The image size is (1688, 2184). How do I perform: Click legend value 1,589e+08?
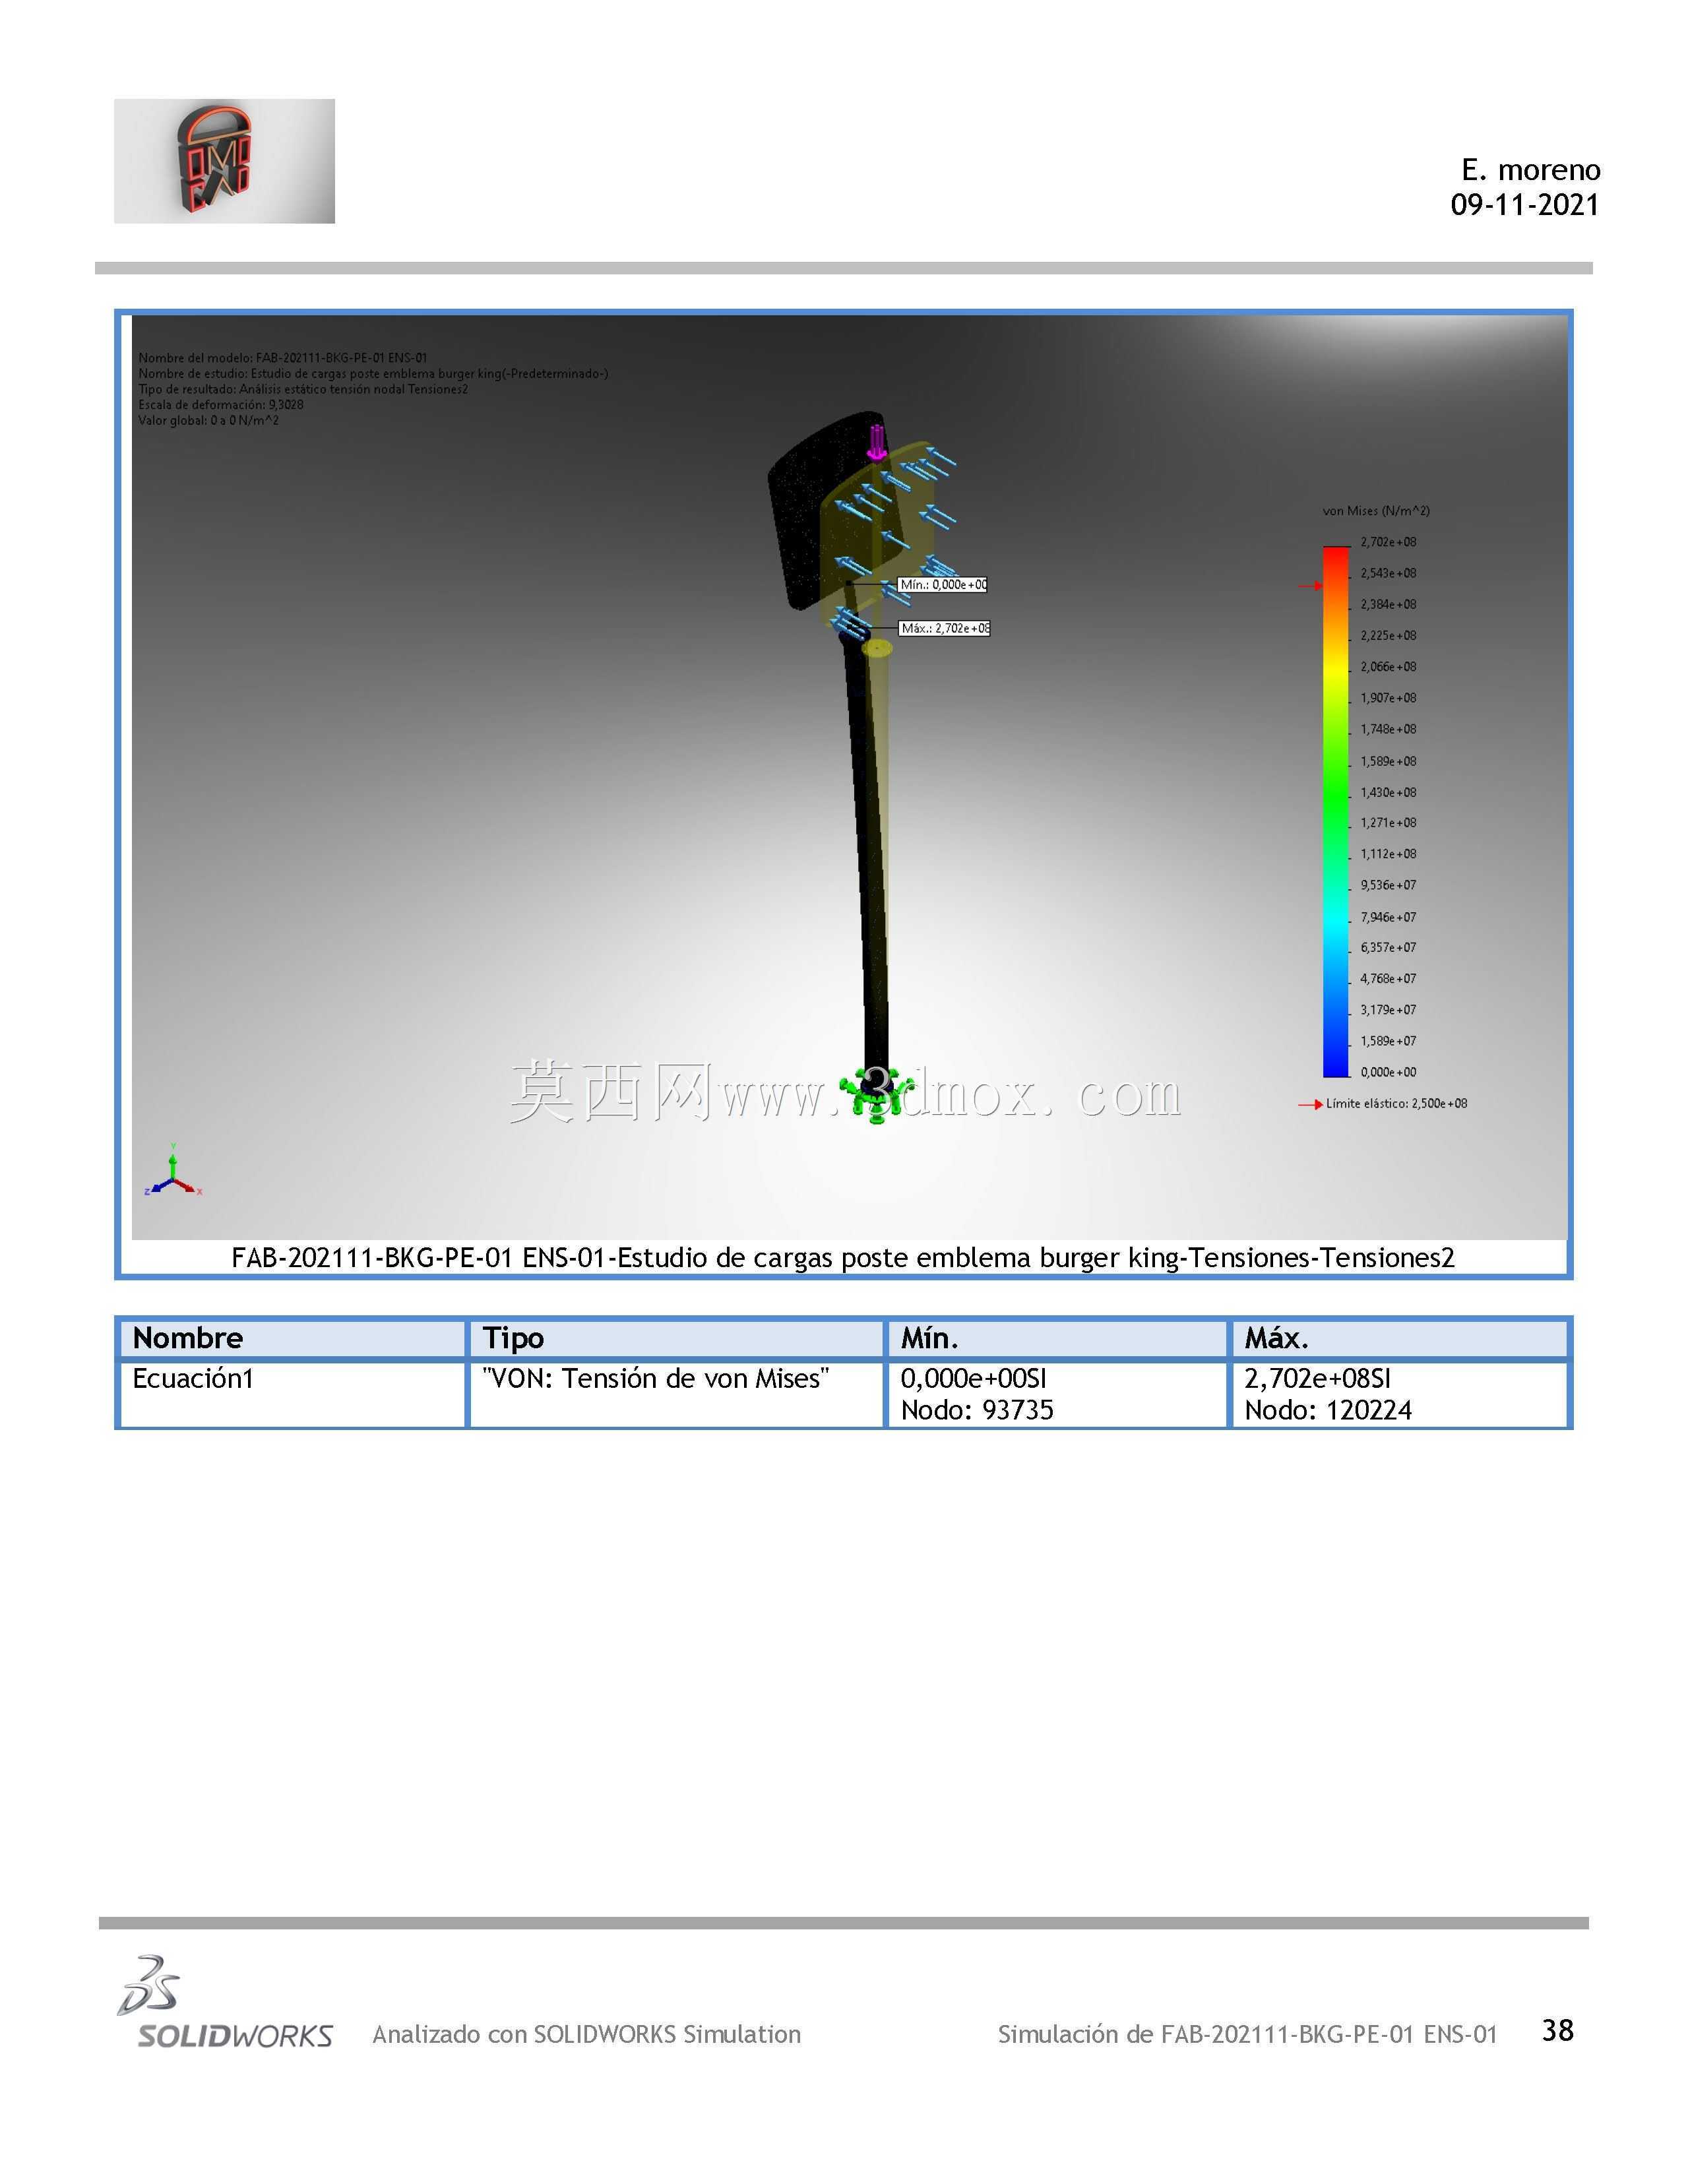click(1388, 761)
